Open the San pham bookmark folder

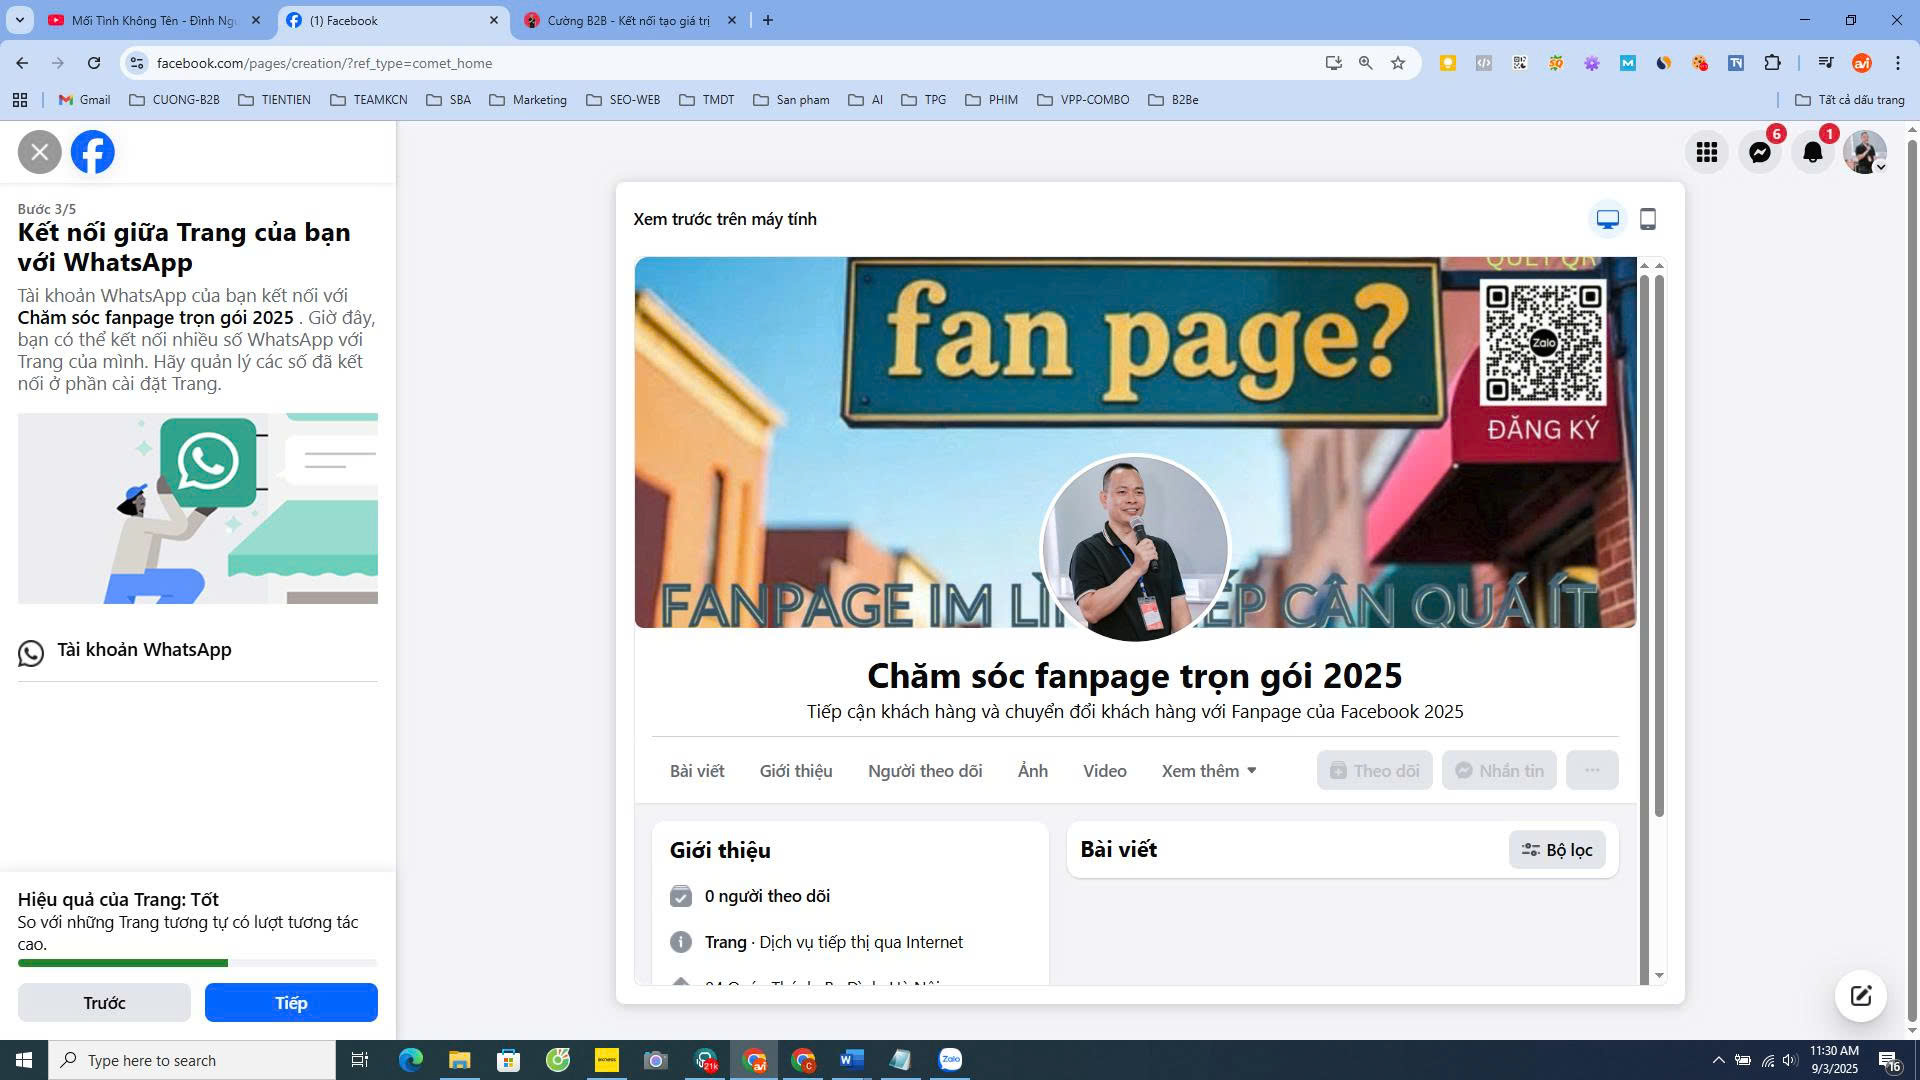791,100
